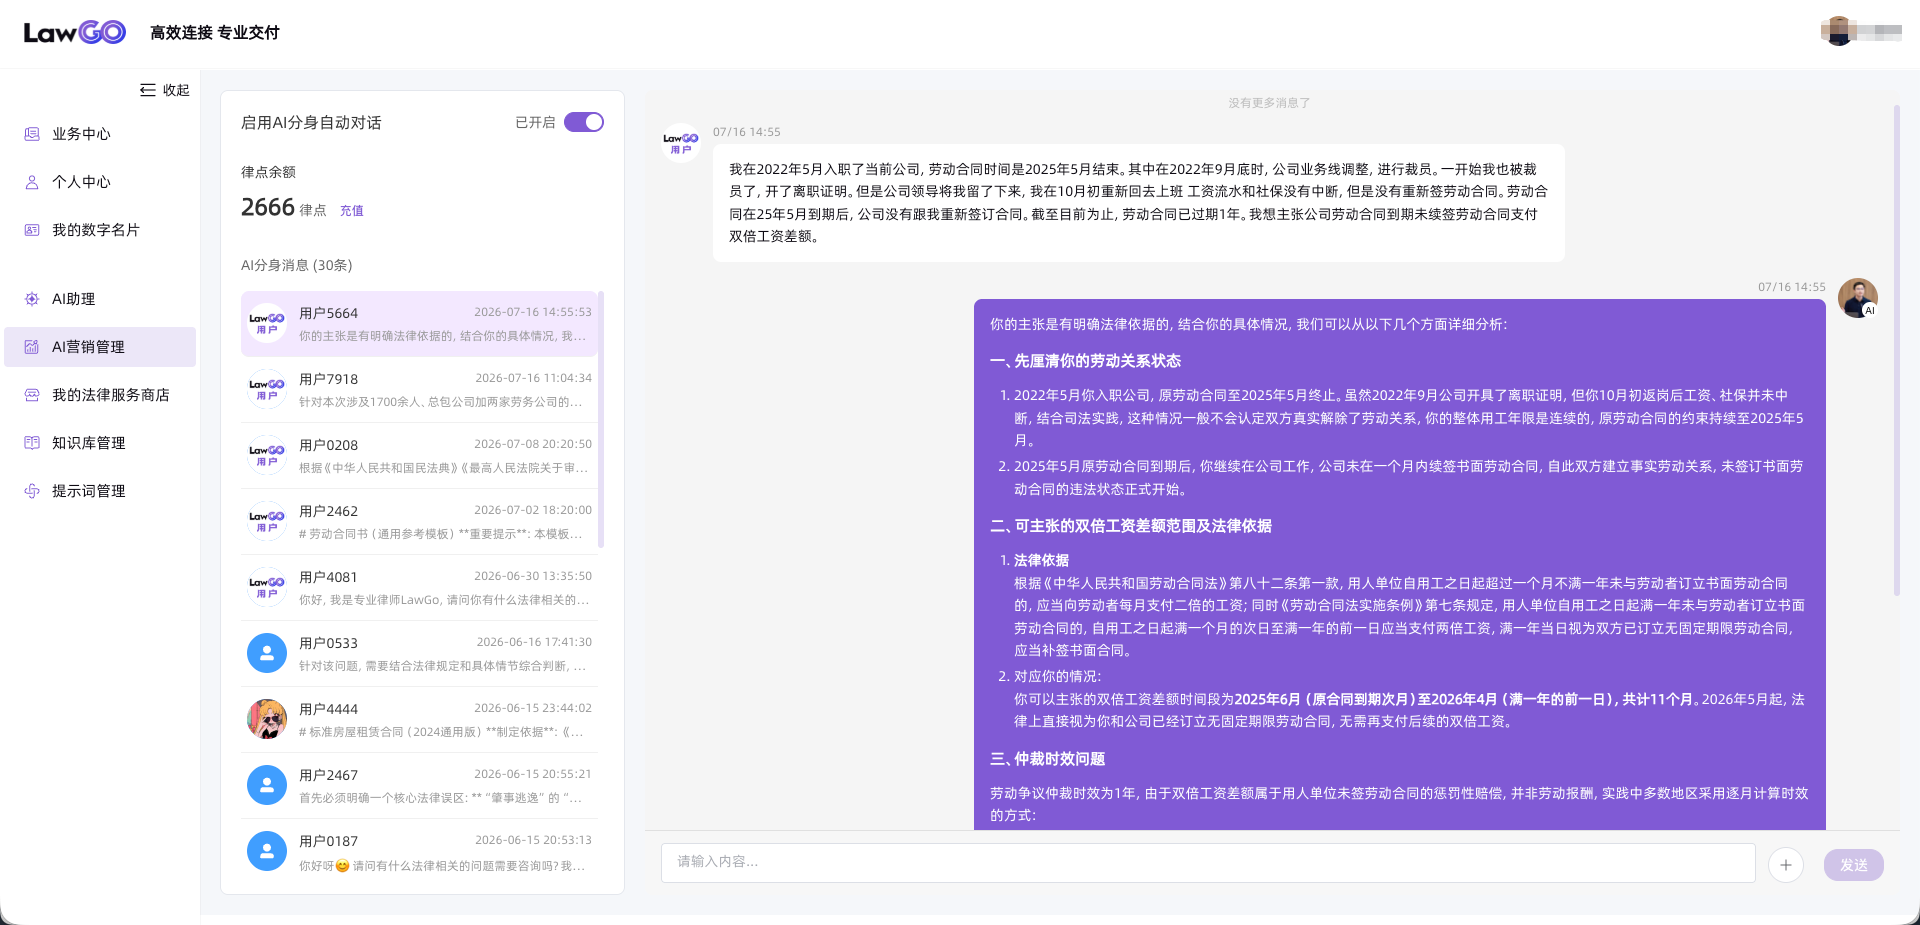The width and height of the screenshot is (1920, 925).
Task: Click the AI营销管理 sidebar icon
Action: click(x=32, y=347)
